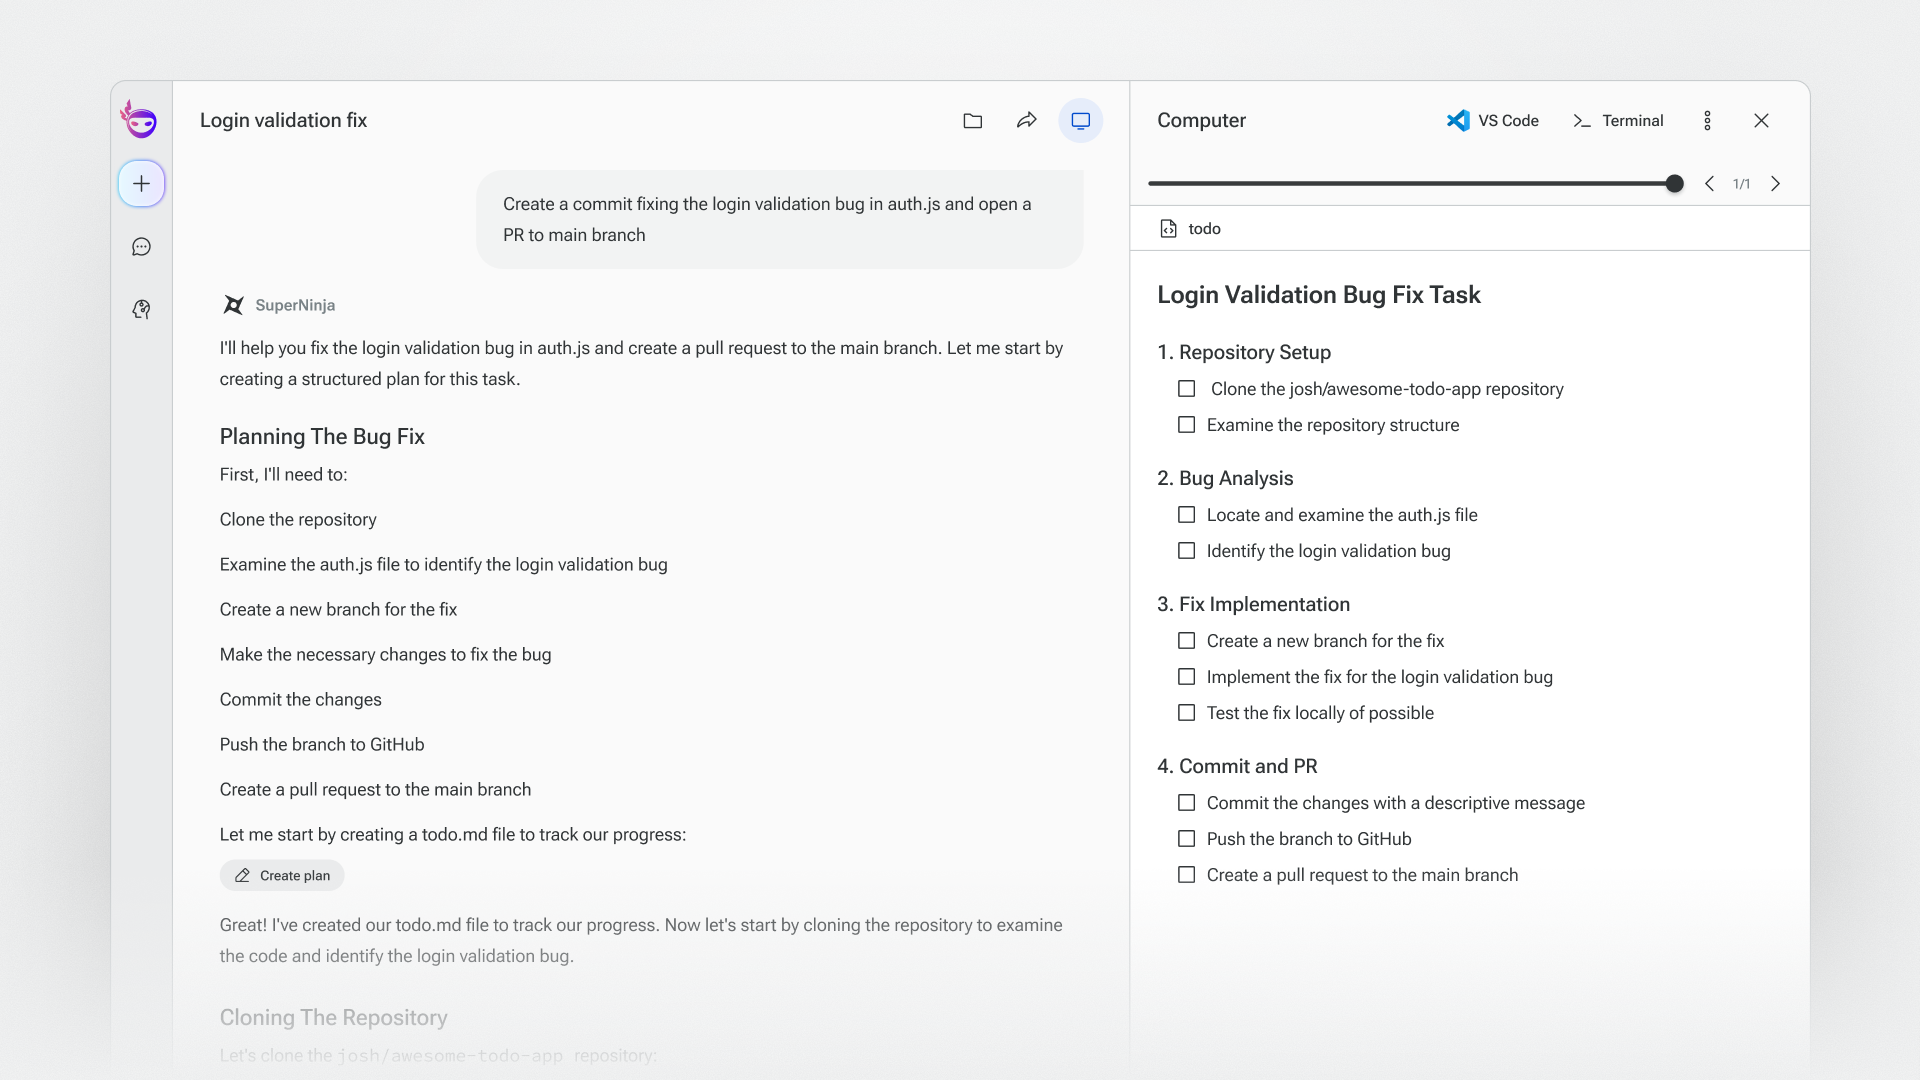1920x1080 pixels.
Task: Click the Create plan button
Action: click(282, 876)
